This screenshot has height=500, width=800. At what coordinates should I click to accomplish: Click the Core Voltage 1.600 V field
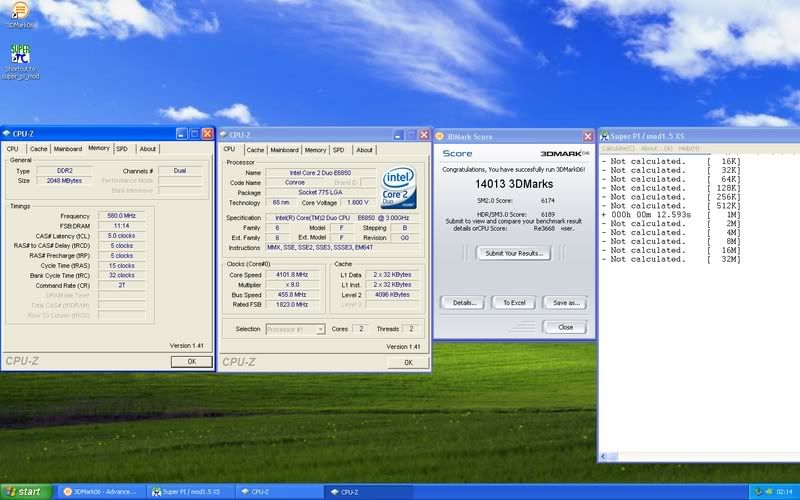(357, 203)
